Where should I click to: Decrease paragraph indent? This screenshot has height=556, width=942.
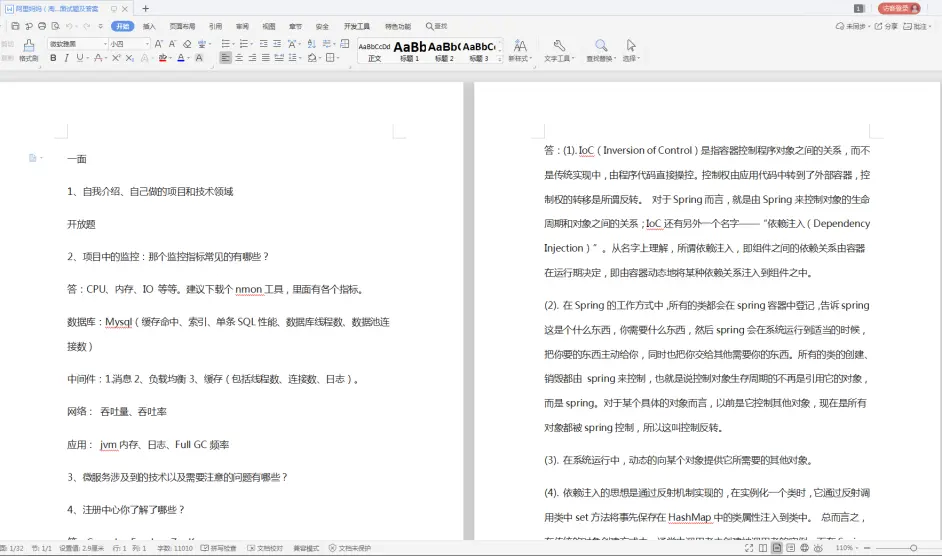tap(263, 44)
